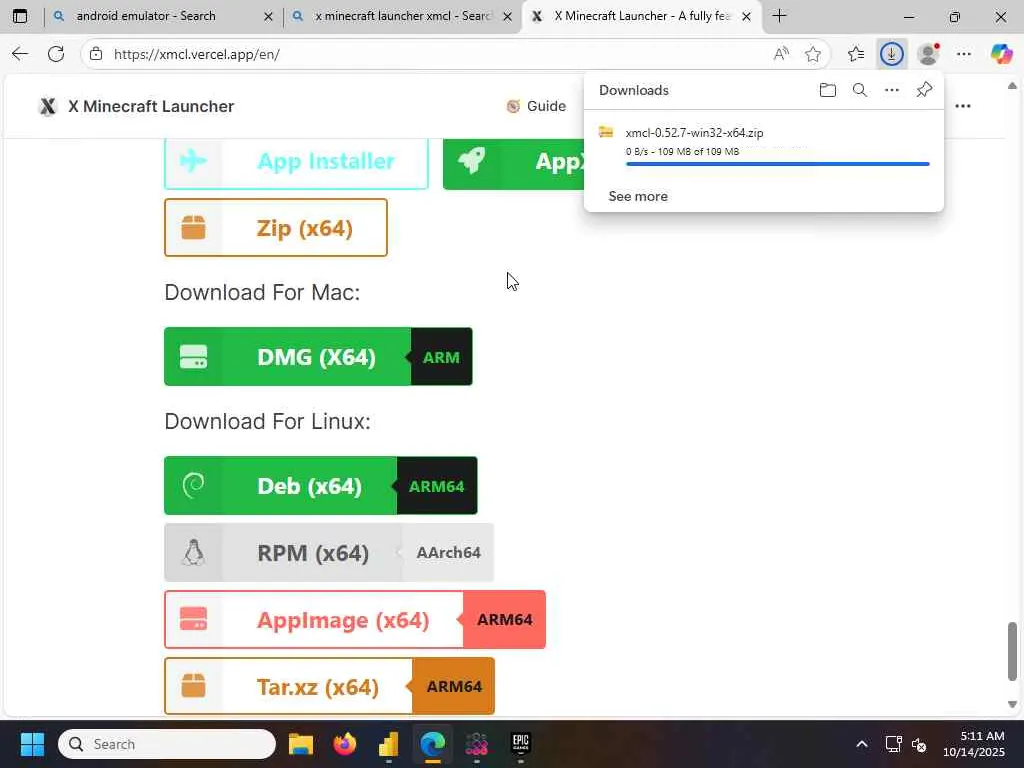
Task: Choose the ARM64 Tar.xz archive
Action: pyautogui.click(x=454, y=686)
